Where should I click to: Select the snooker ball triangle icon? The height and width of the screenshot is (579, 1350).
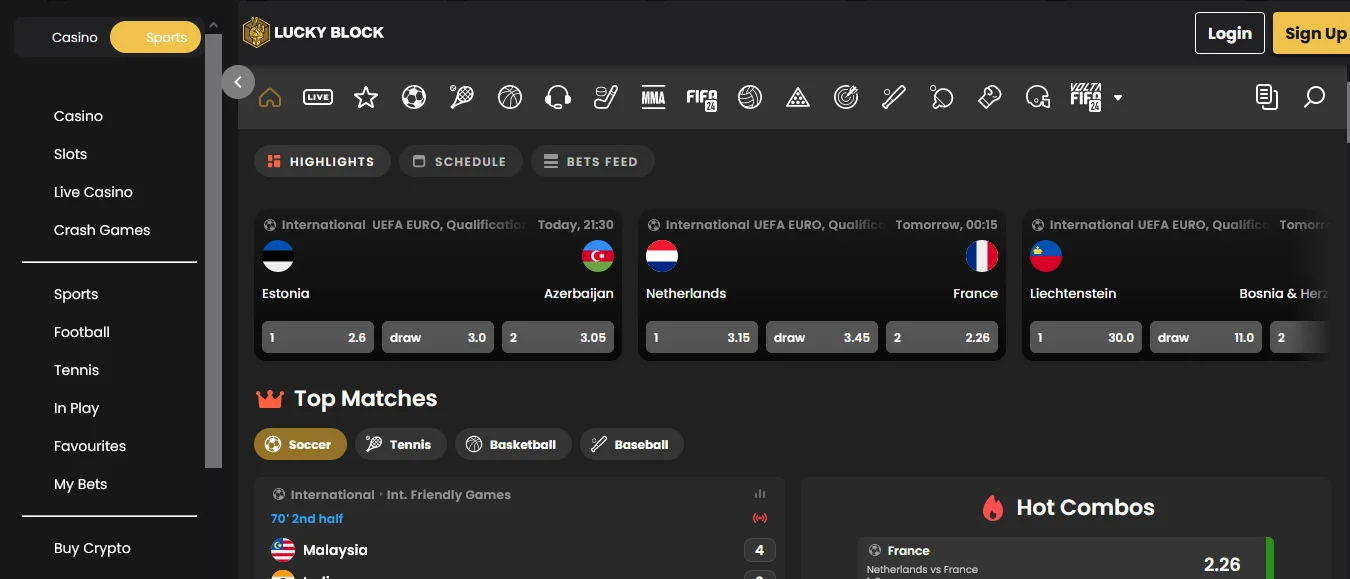tap(798, 97)
